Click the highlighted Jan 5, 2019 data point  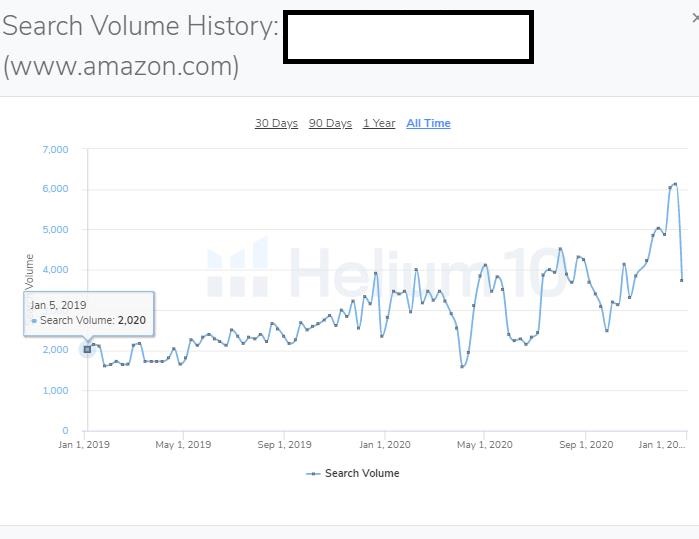[x=87, y=349]
